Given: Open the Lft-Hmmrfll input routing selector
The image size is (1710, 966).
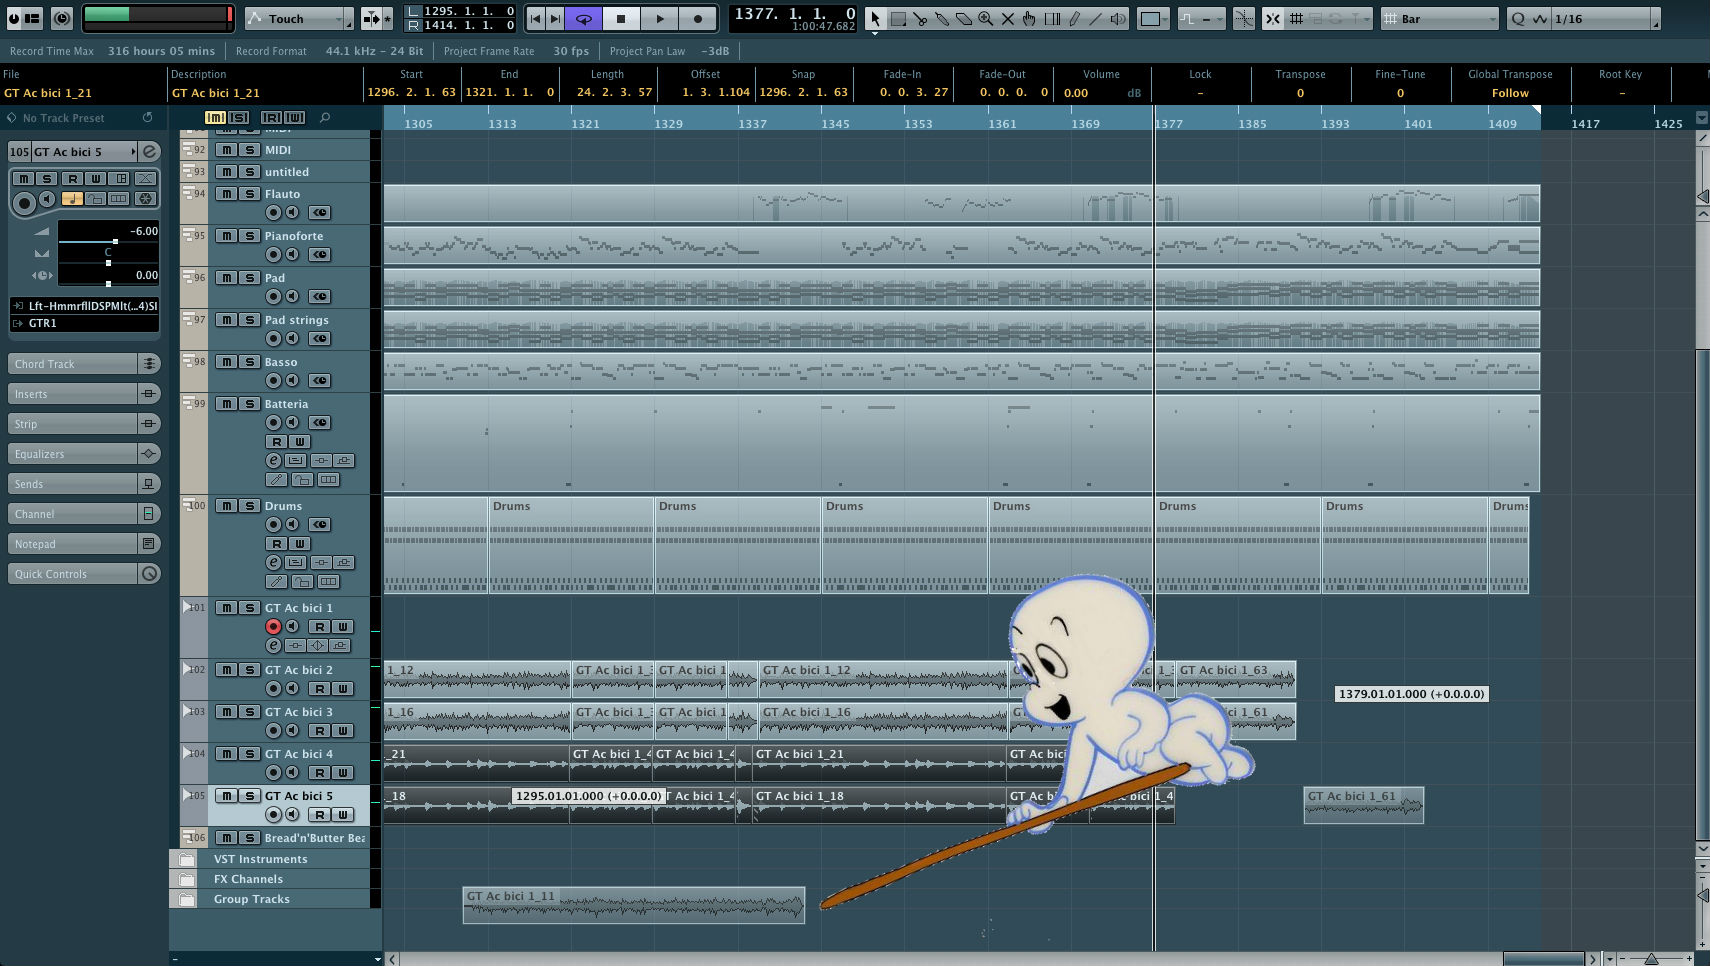Looking at the screenshot, I should click(84, 306).
